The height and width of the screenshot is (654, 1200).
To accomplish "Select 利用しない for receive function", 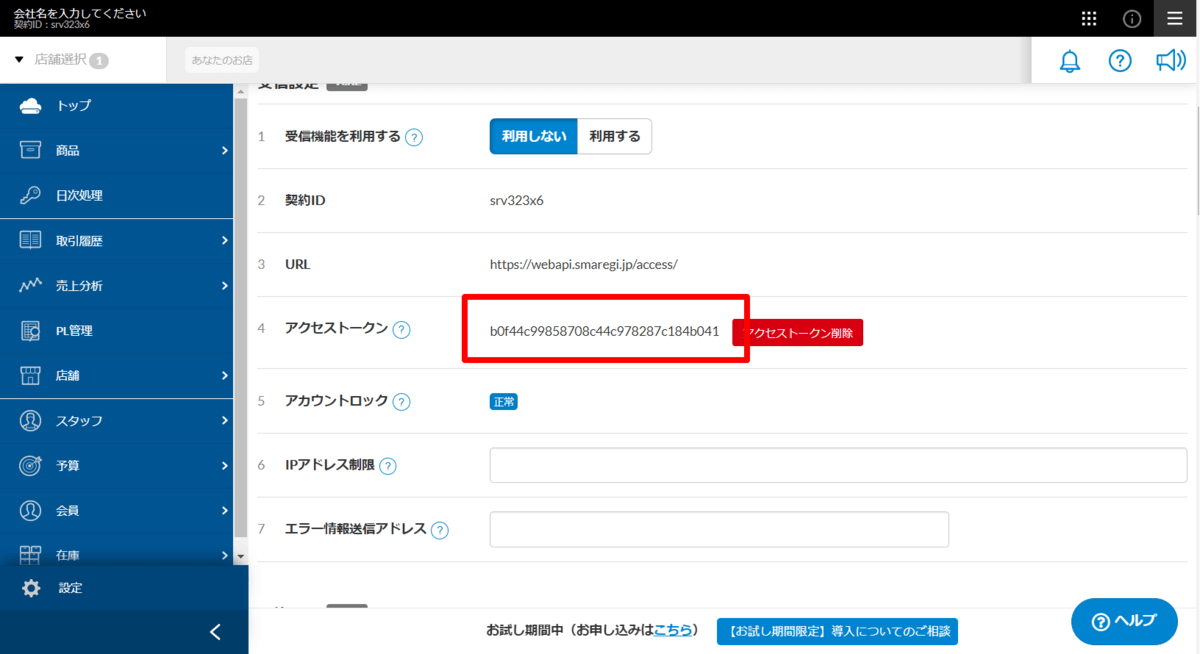I will coord(534,136).
